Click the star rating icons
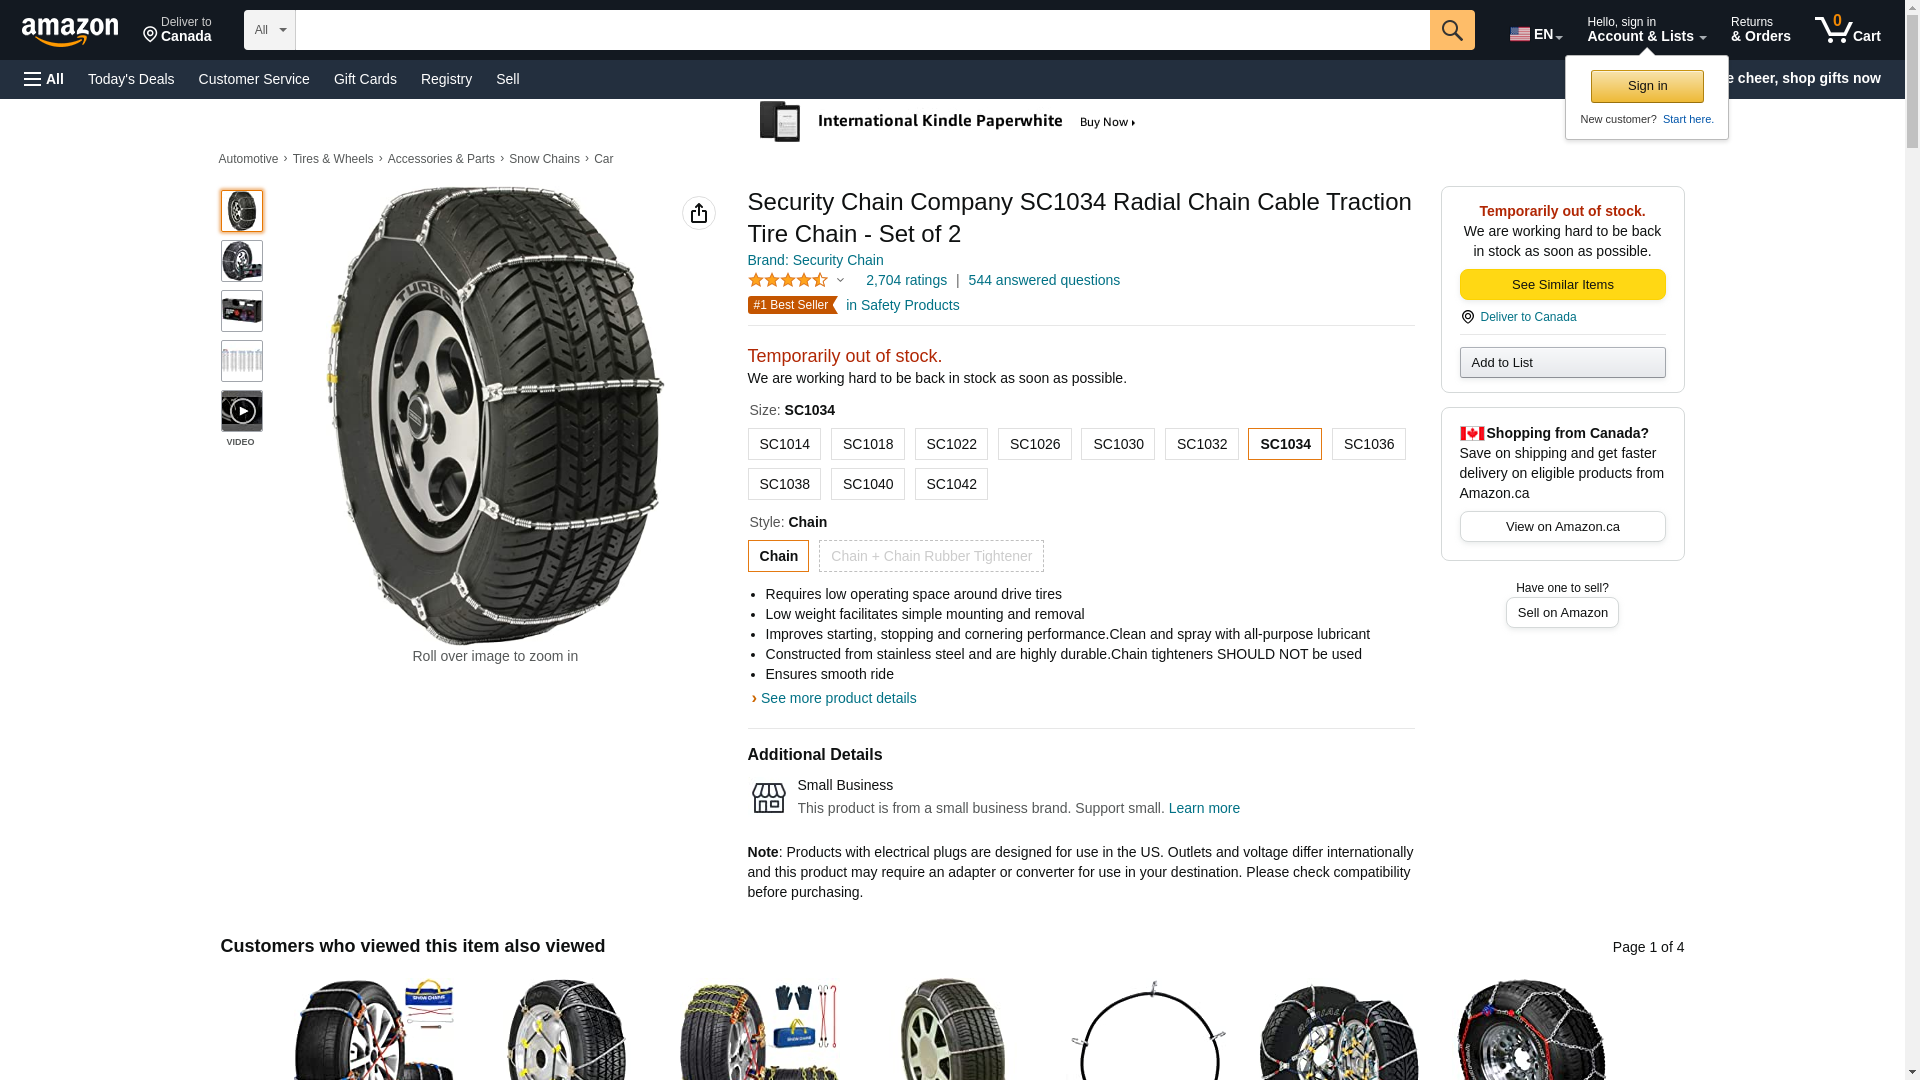 click(788, 281)
